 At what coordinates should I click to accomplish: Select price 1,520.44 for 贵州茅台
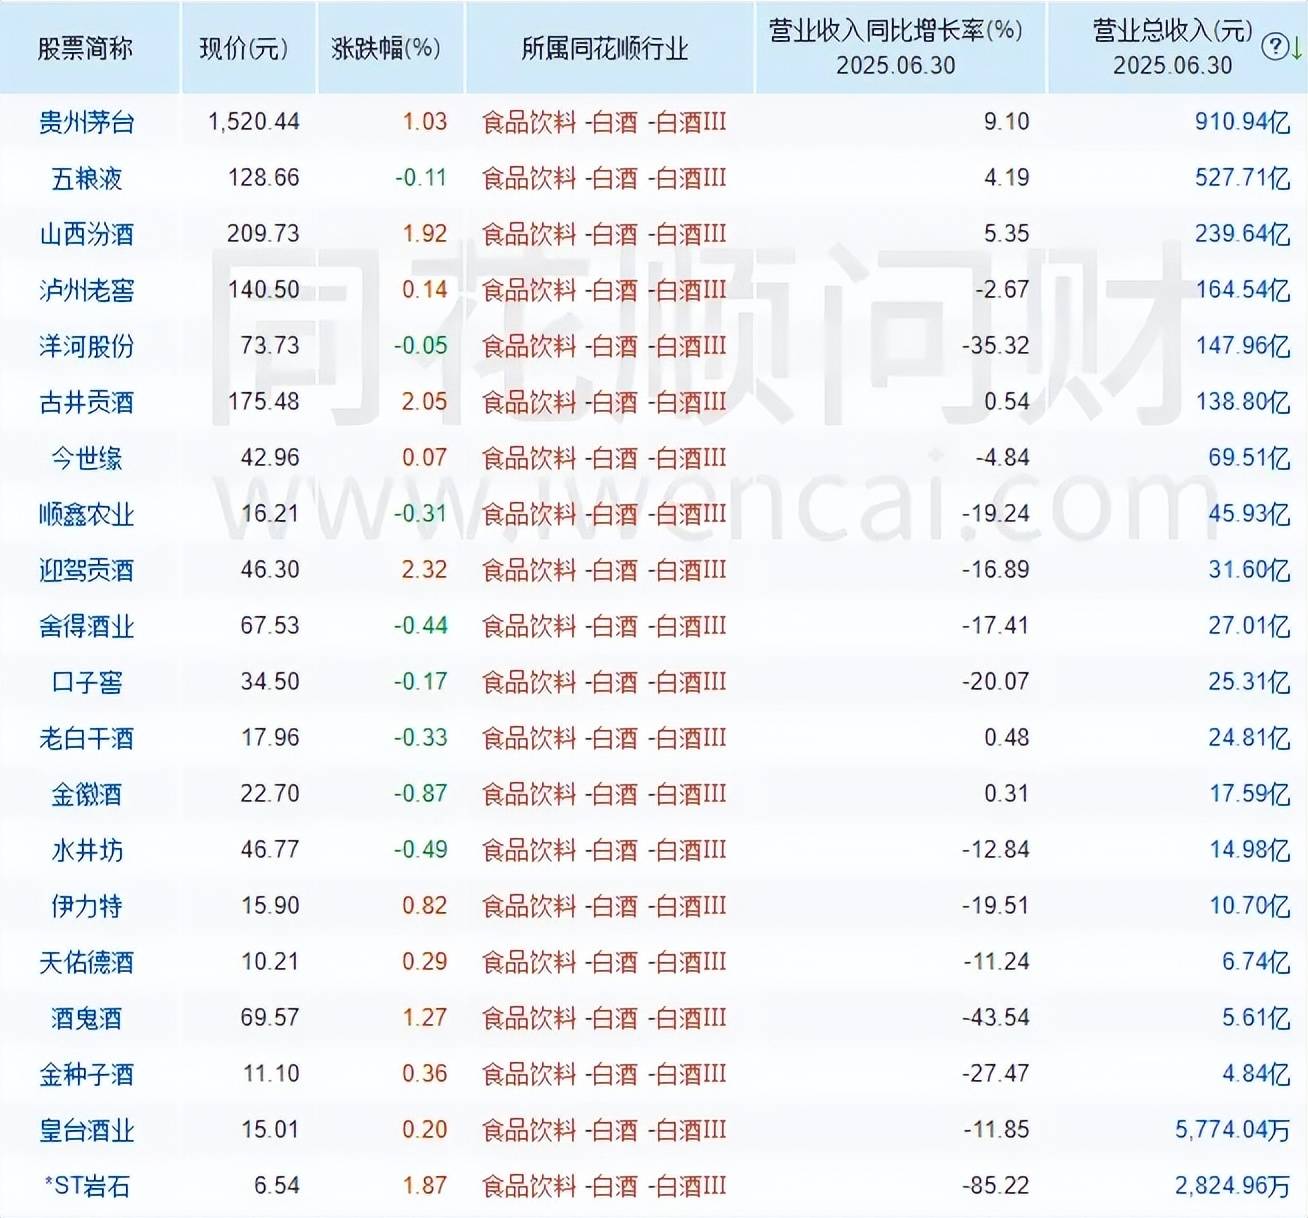coord(254,122)
